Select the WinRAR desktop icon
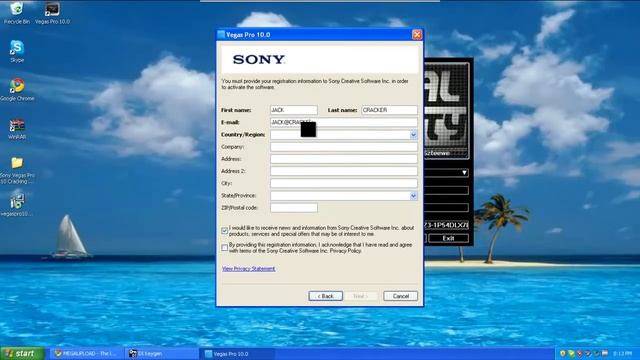The height and width of the screenshot is (360, 640). pos(17,128)
